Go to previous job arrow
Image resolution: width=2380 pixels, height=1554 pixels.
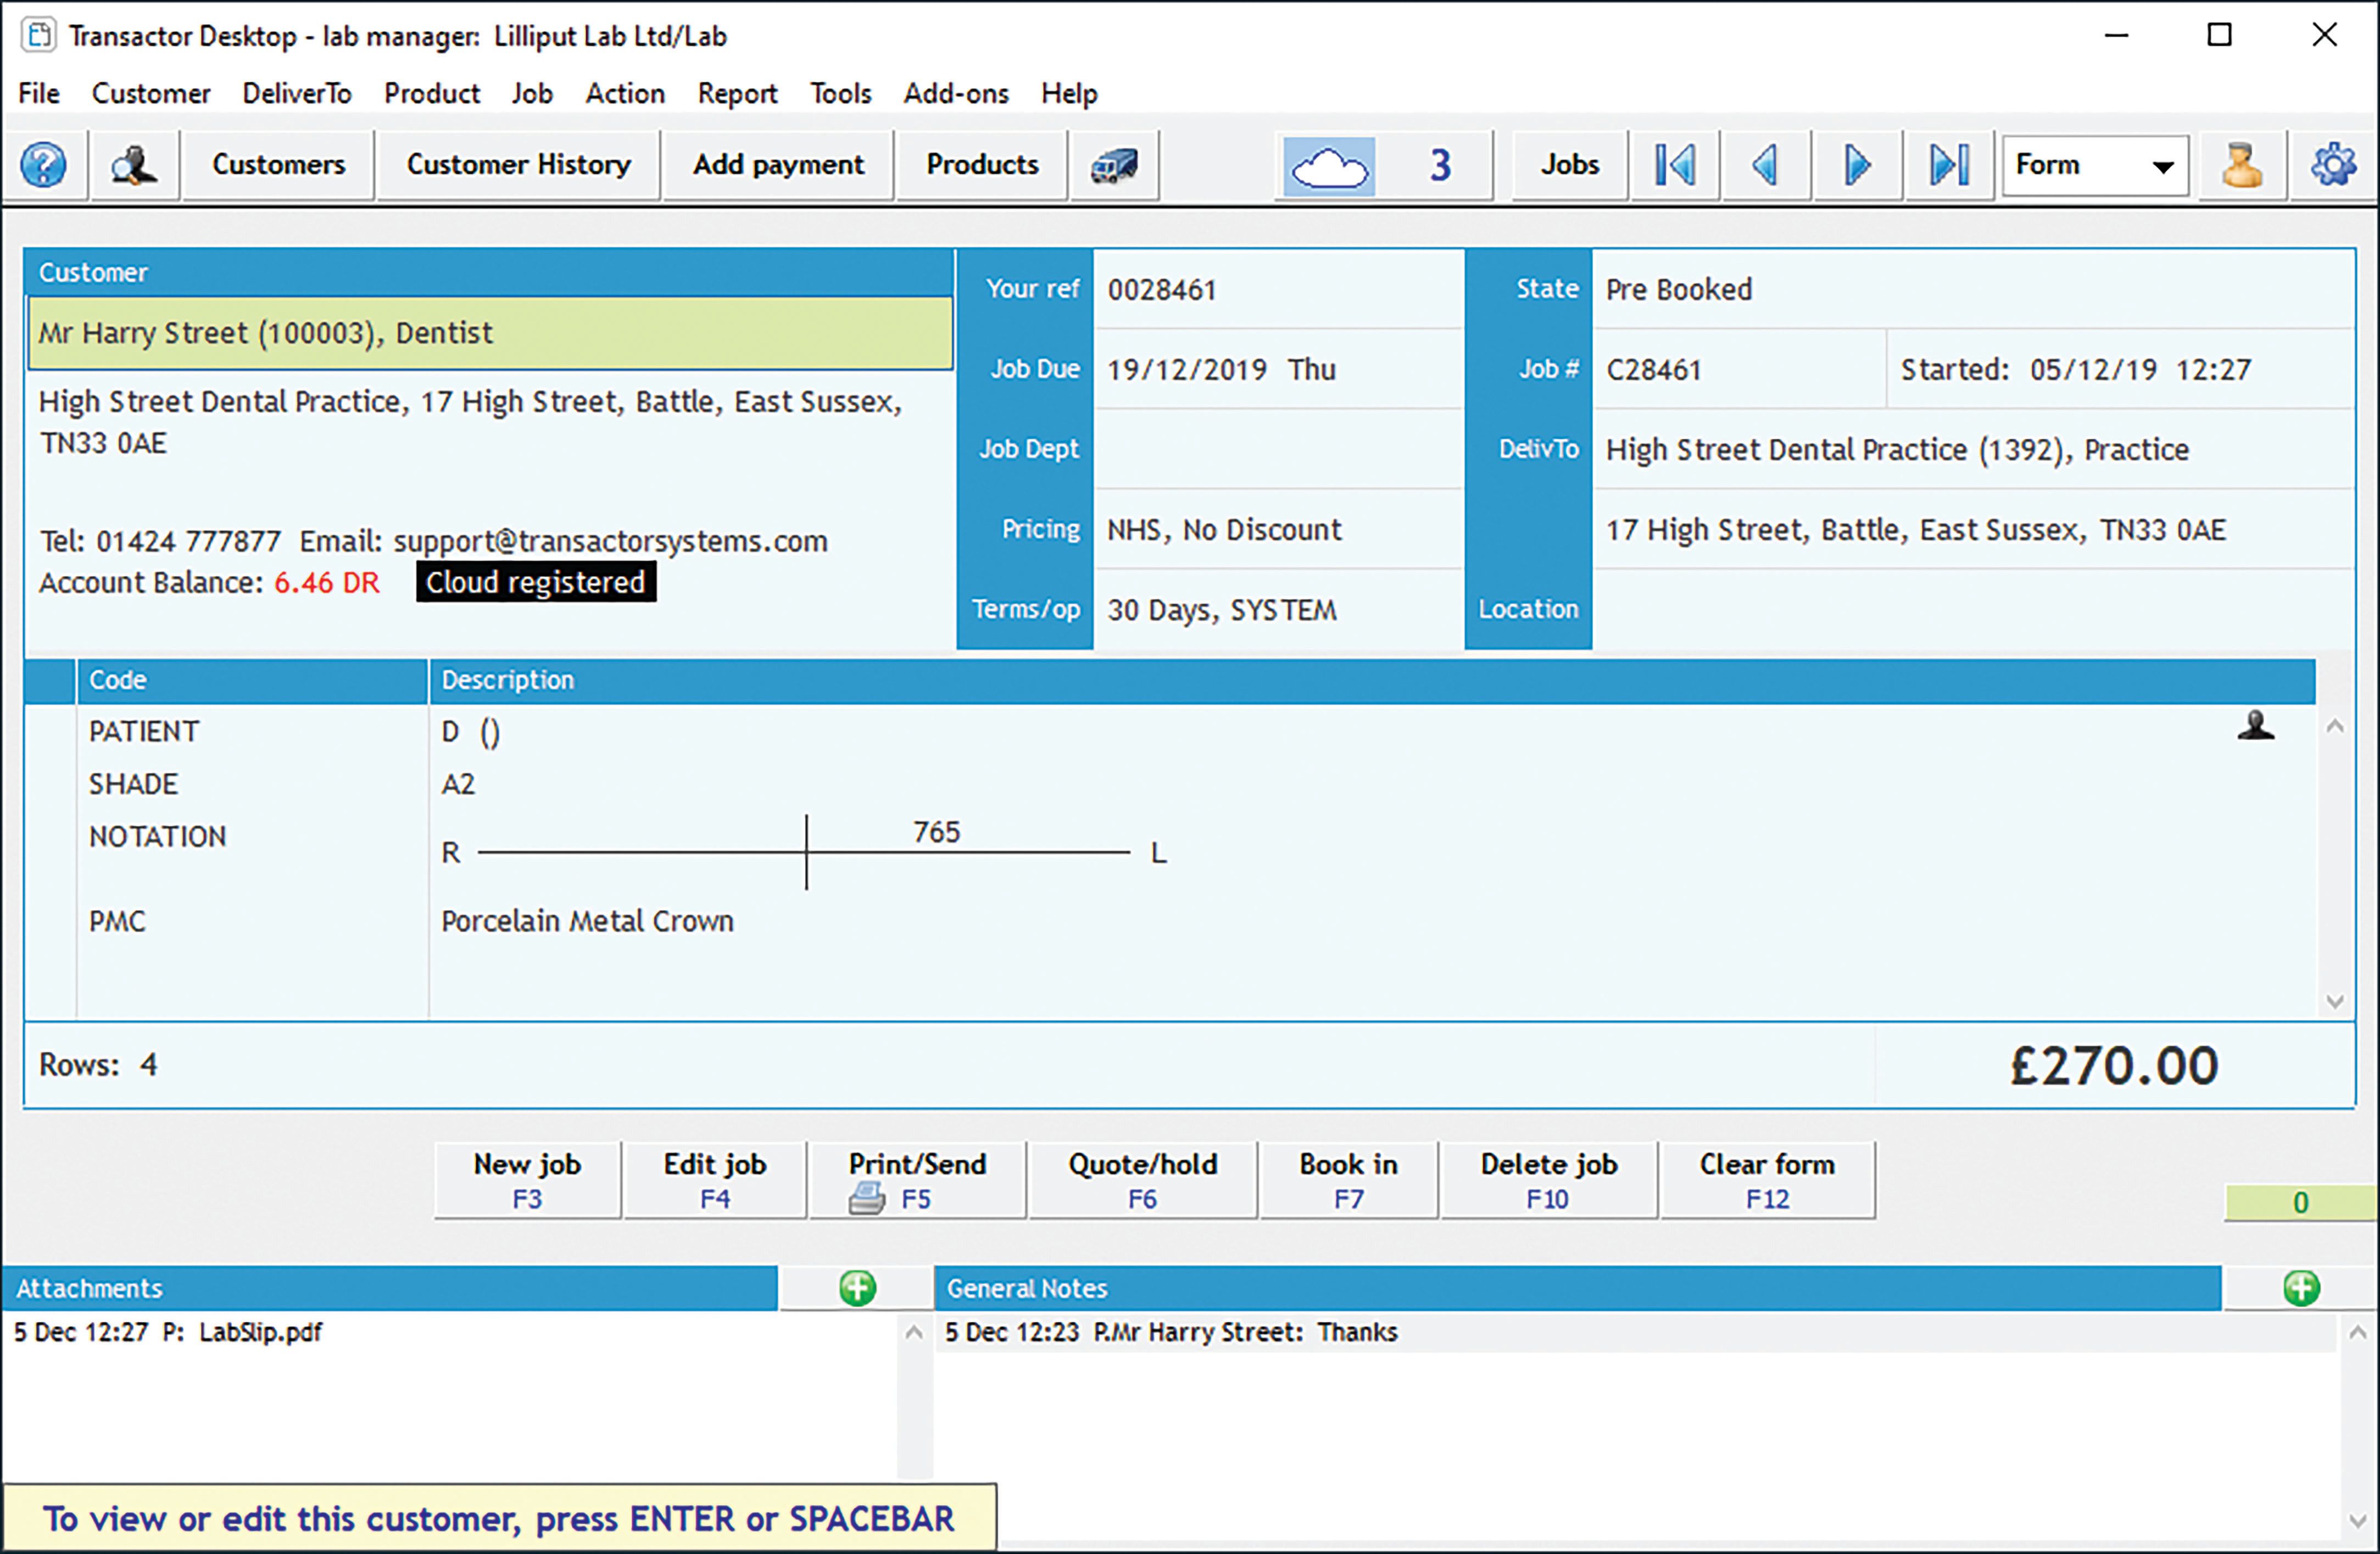tap(1765, 165)
